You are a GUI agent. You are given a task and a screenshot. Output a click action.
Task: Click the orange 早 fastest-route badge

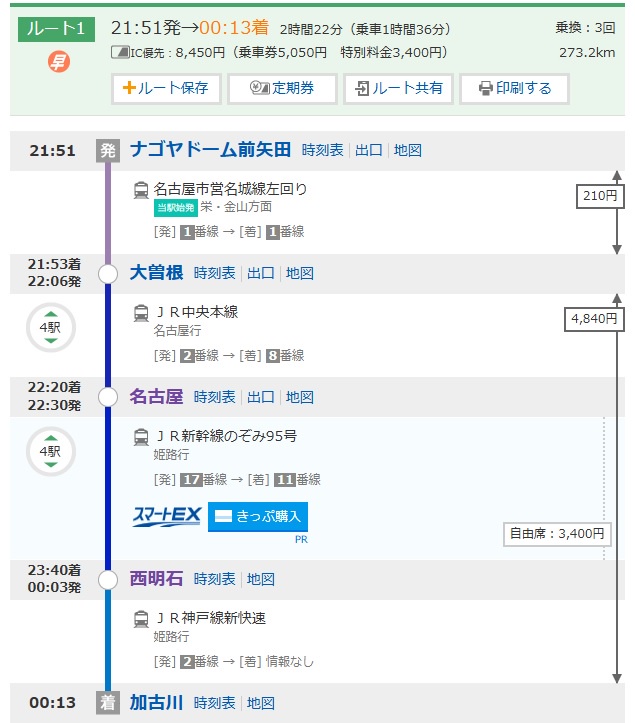pos(59,62)
